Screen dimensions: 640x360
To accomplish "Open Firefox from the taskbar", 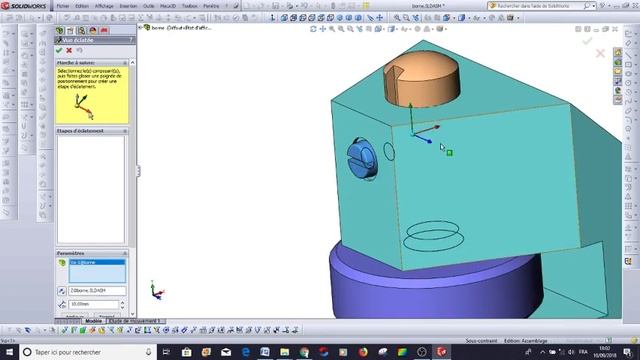I will pos(363,352).
